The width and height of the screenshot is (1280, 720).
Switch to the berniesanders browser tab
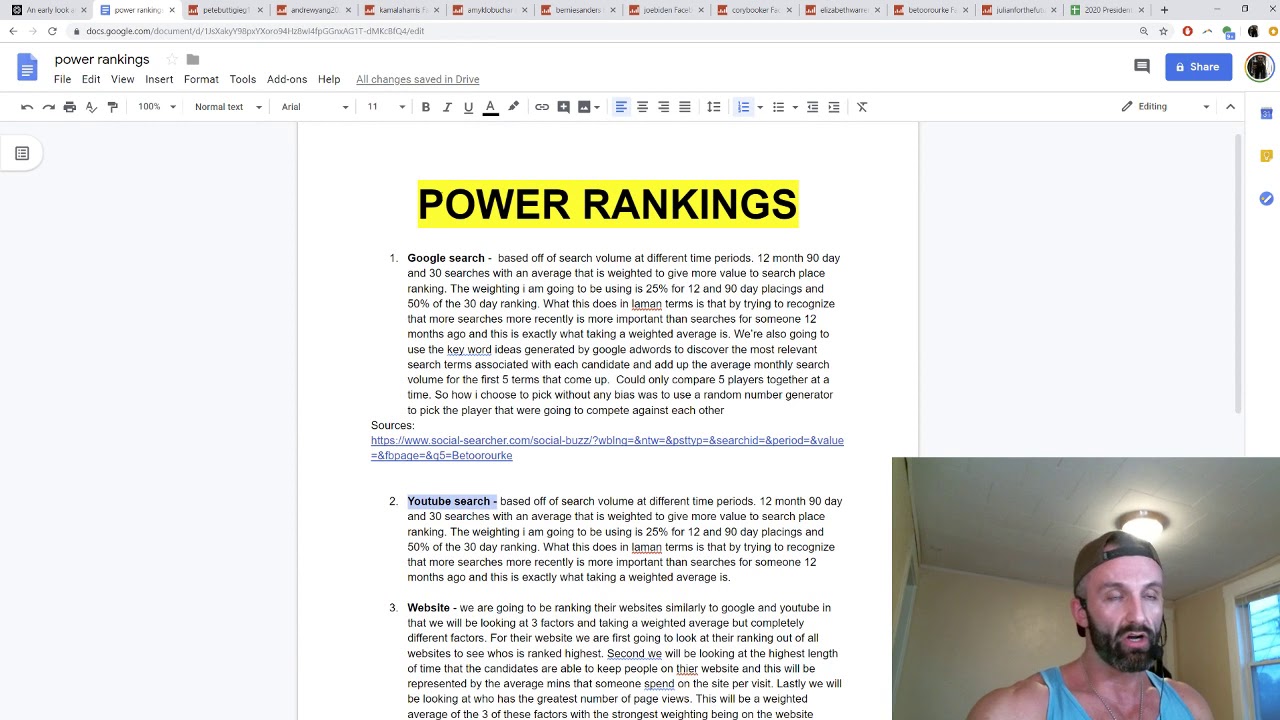(x=576, y=10)
